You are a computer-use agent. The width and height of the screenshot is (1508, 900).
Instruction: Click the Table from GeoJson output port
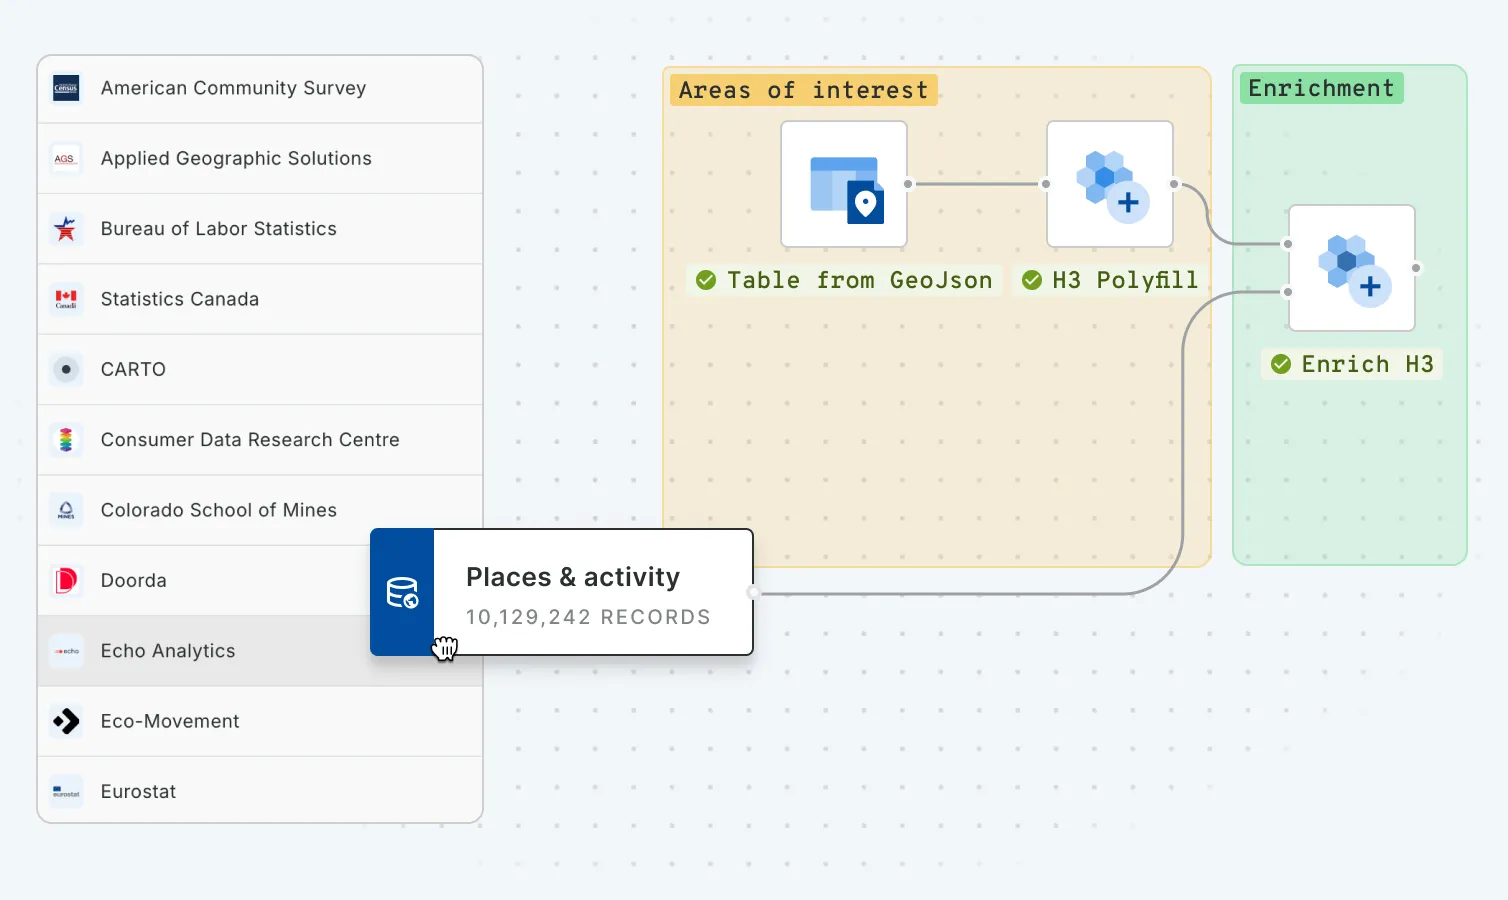tap(908, 184)
